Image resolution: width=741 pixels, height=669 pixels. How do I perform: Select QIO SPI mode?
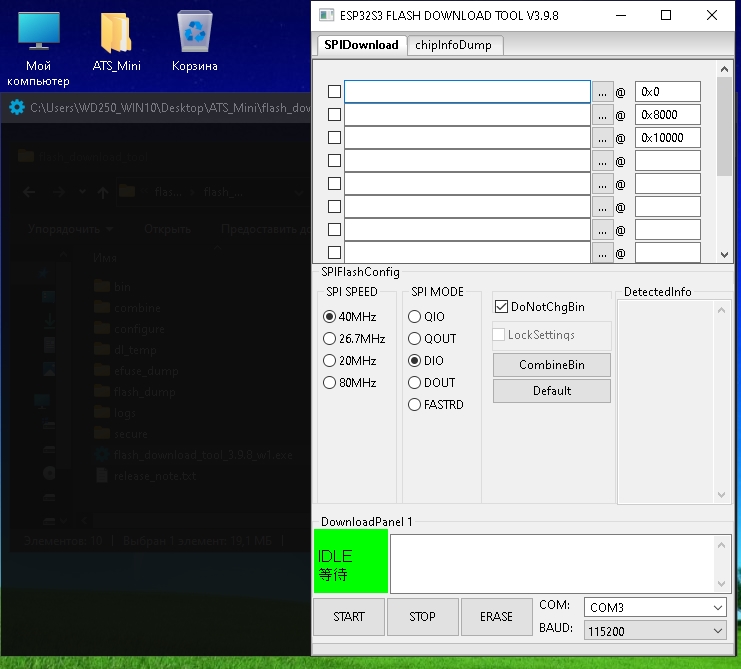426,317
